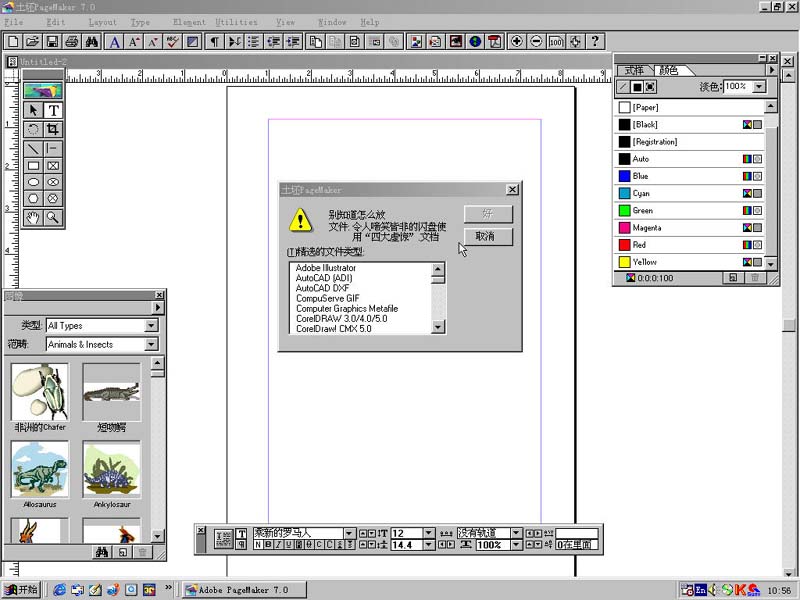Select the Crop tool in toolbox
The image size is (800, 600).
coord(53,129)
